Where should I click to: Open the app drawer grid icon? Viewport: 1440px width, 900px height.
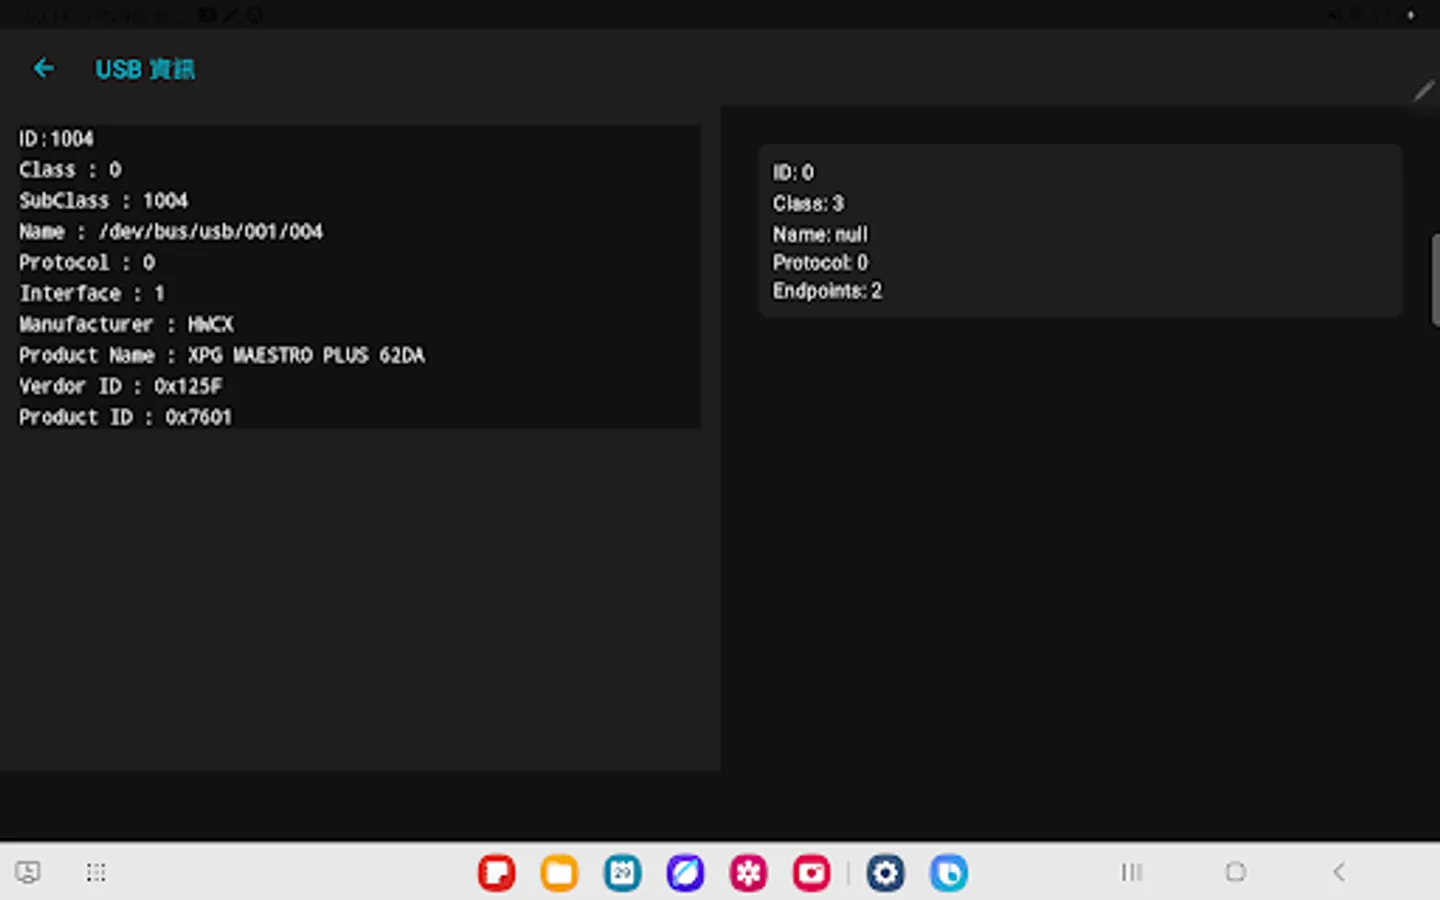(x=96, y=872)
